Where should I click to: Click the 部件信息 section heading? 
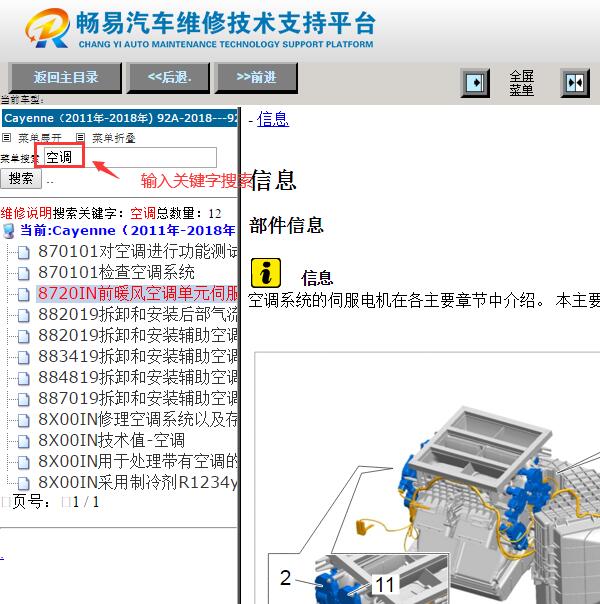[x=286, y=225]
